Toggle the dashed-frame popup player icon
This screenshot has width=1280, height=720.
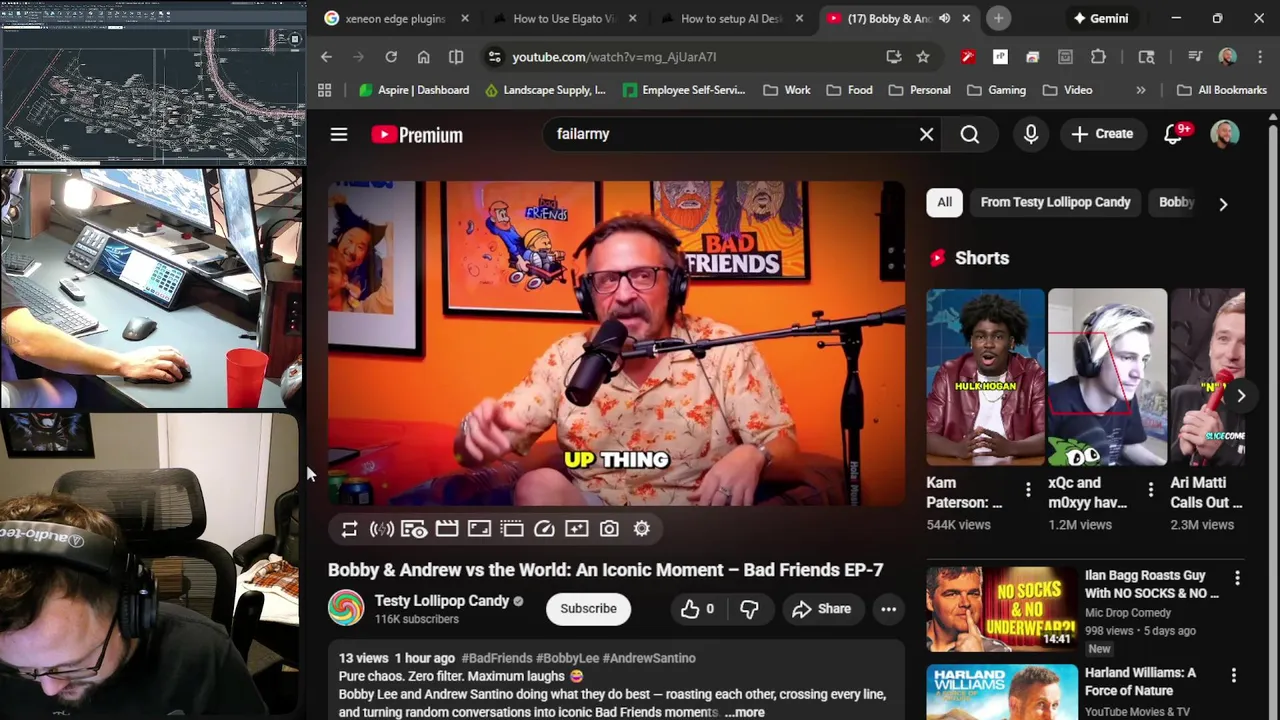coord(512,529)
